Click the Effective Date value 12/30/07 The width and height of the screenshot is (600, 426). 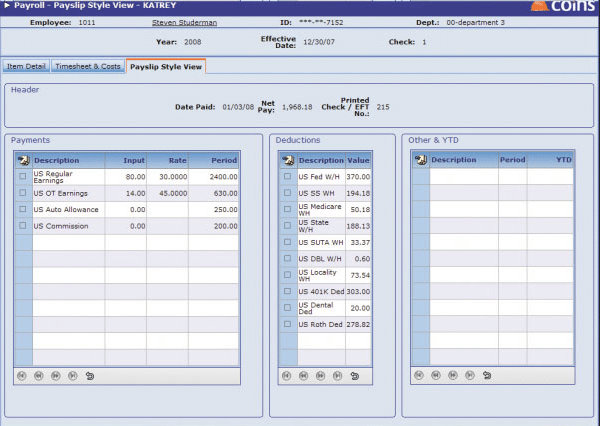point(319,42)
